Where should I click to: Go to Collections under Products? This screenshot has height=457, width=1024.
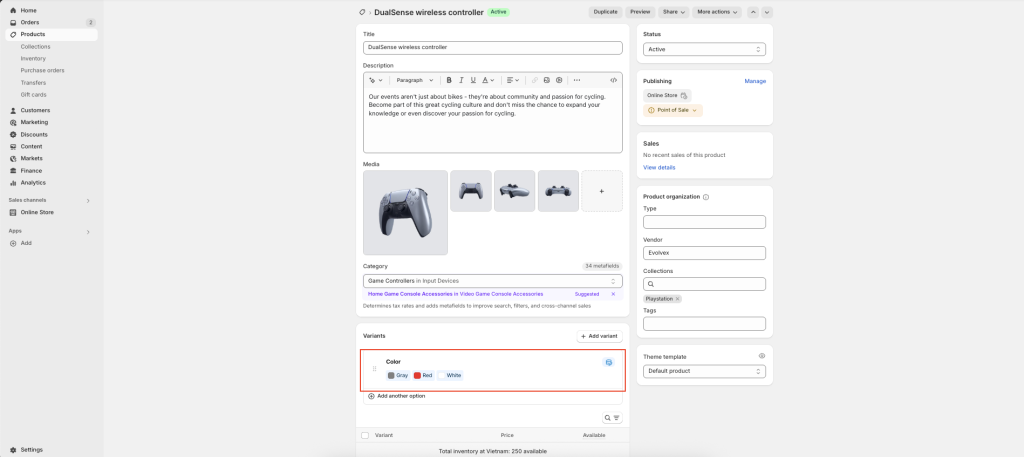point(35,46)
